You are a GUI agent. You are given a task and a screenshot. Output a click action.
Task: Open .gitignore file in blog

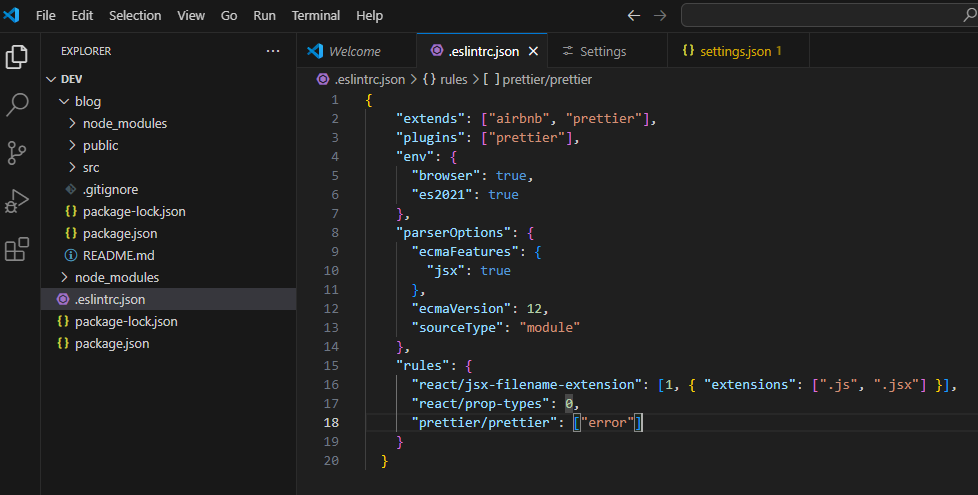click(x=168, y=190)
